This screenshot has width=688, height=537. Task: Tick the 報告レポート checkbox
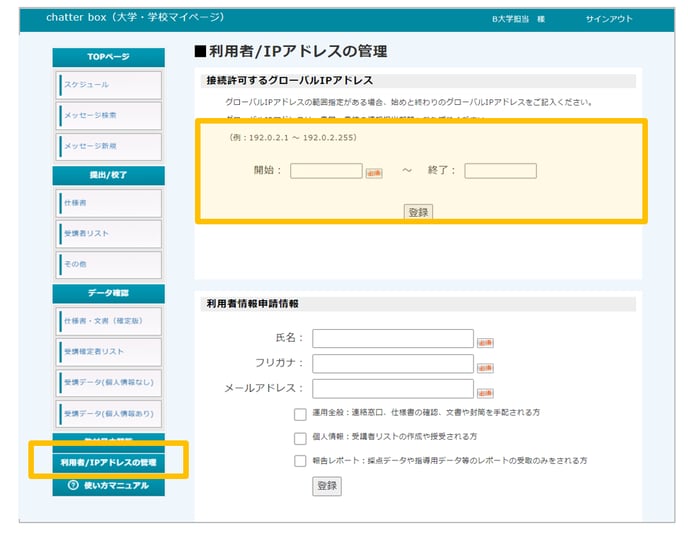pyautogui.click(x=300, y=461)
